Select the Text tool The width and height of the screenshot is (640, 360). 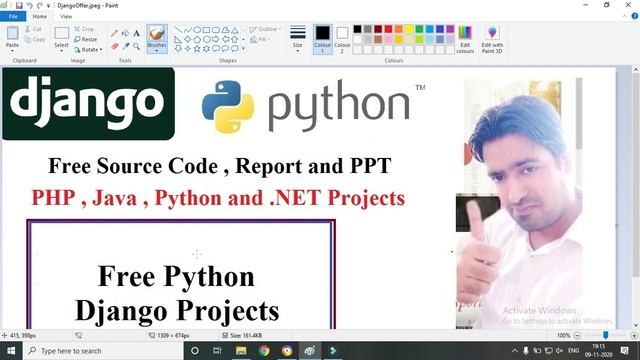coord(136,33)
